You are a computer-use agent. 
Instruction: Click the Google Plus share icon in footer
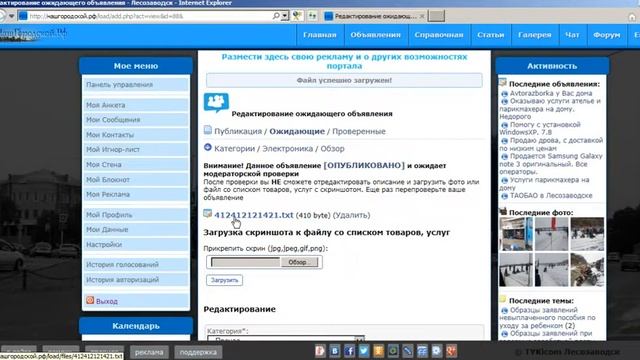tap(451, 351)
